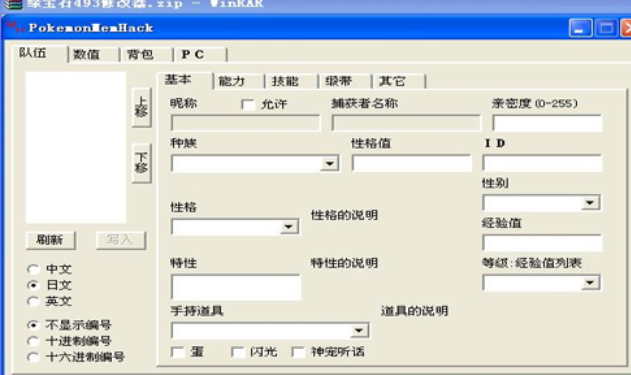Open the 种族 species dropdown
The height and width of the screenshot is (375, 631).
tap(330, 164)
